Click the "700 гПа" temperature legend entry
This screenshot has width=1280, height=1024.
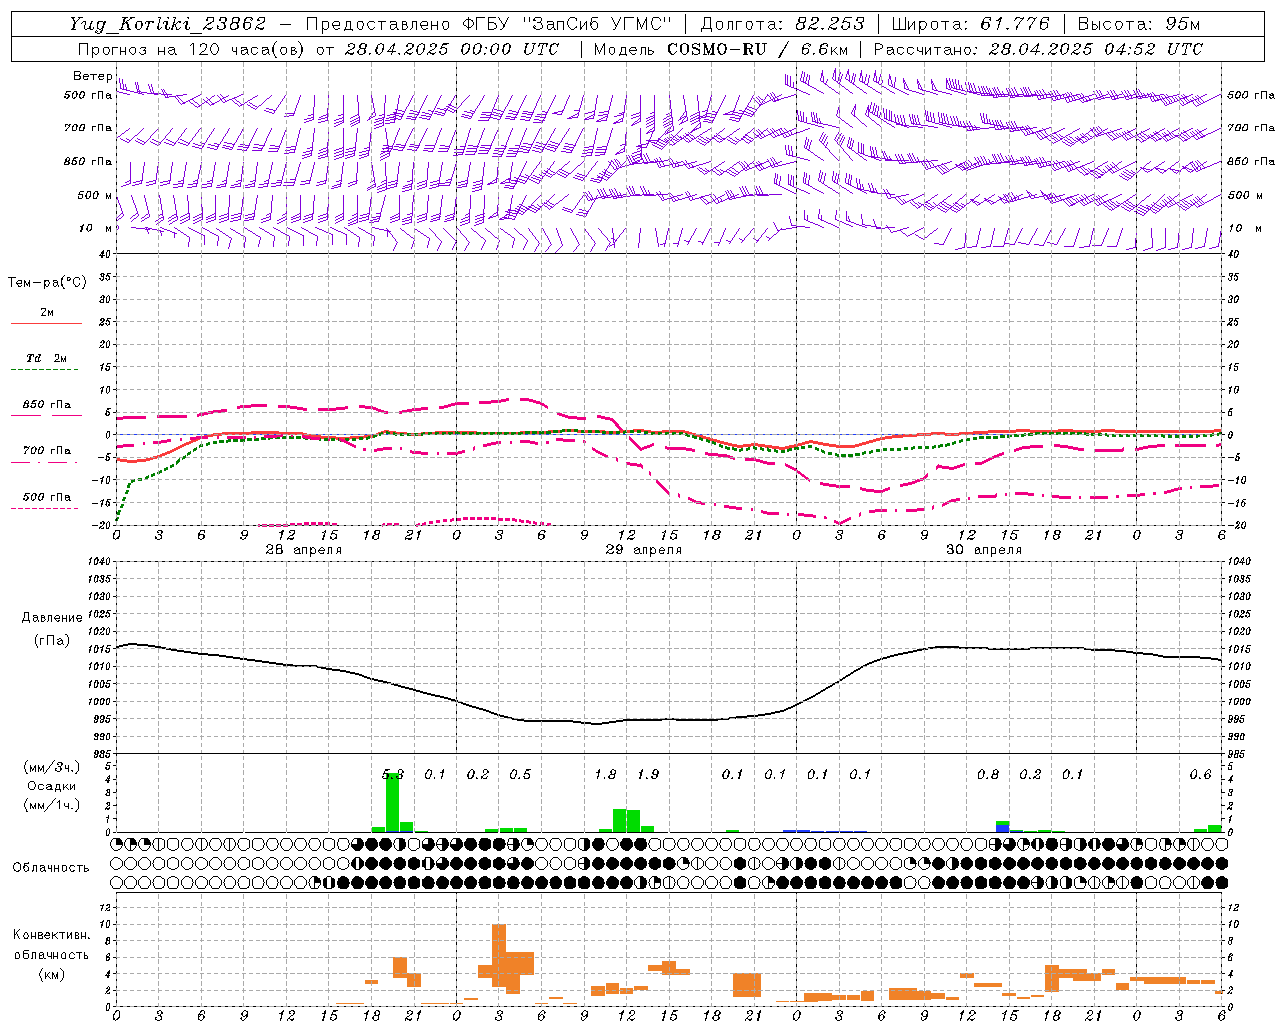pyautogui.click(x=47, y=451)
